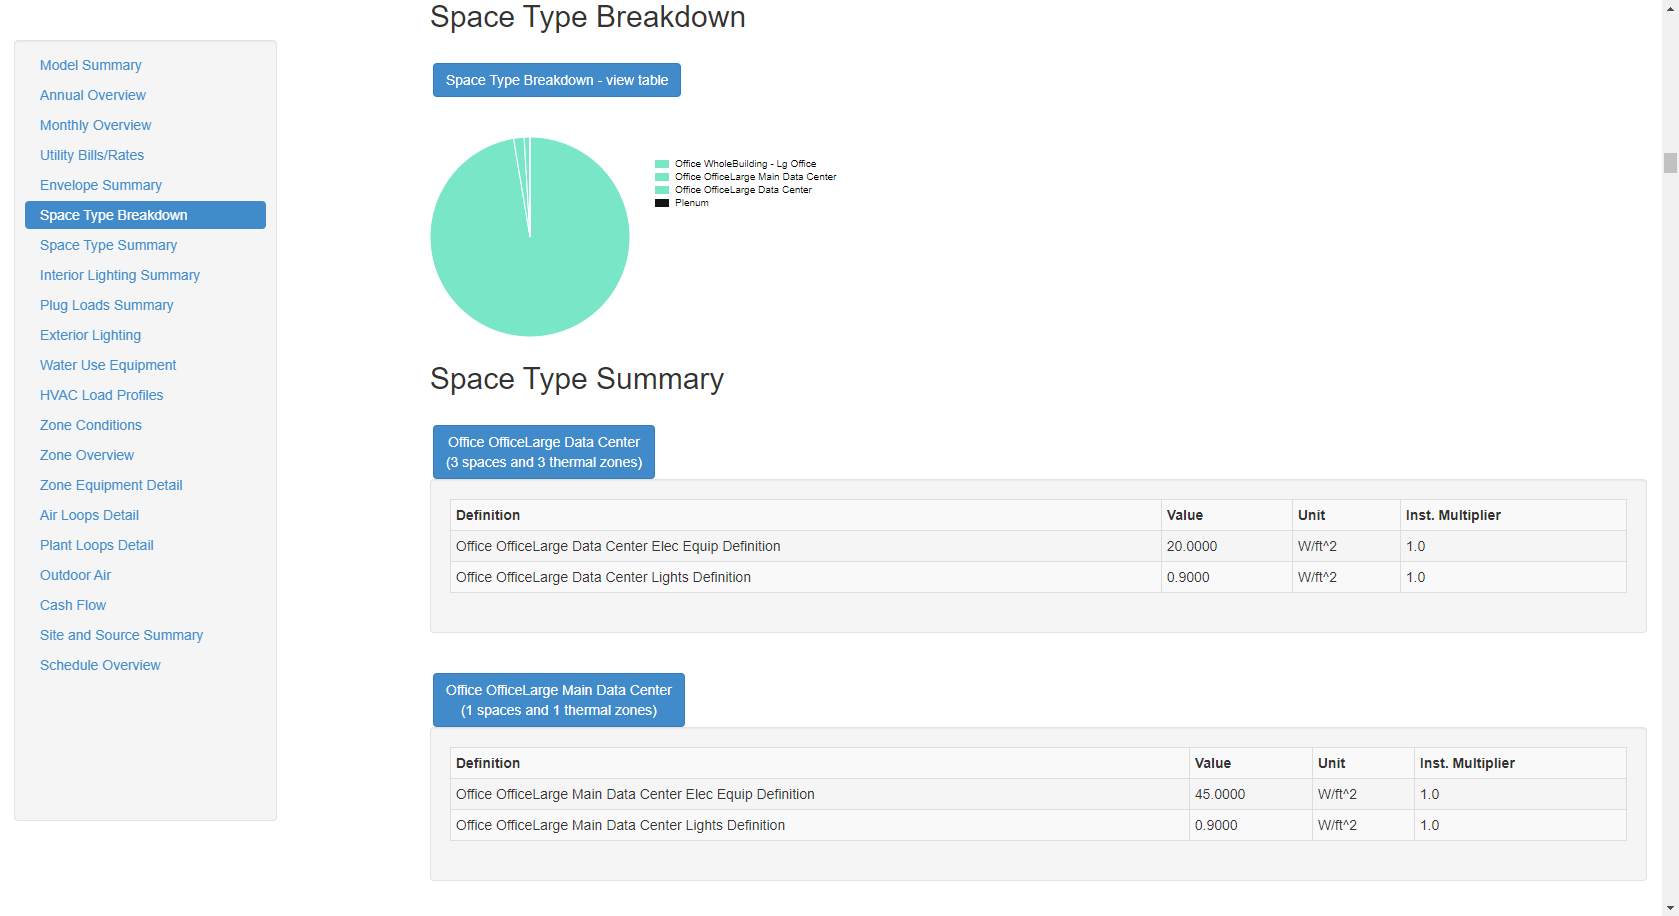1679x916 pixels.
Task: Go to Monthly Overview
Action: (x=95, y=125)
